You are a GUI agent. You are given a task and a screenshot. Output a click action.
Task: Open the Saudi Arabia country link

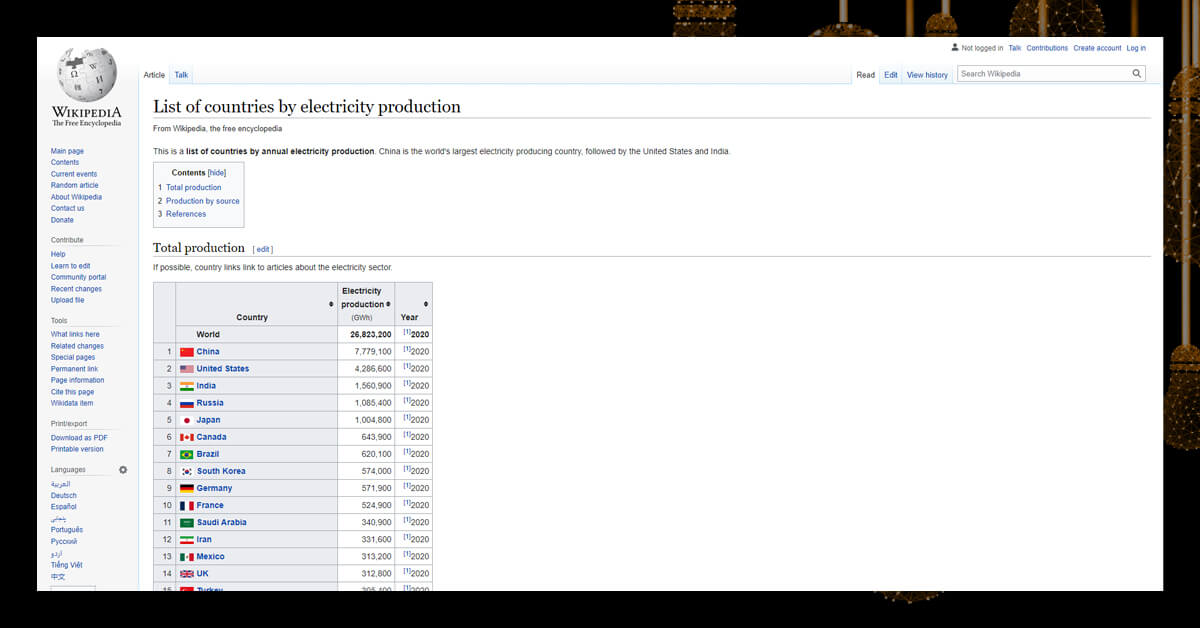pyautogui.click(x=222, y=522)
